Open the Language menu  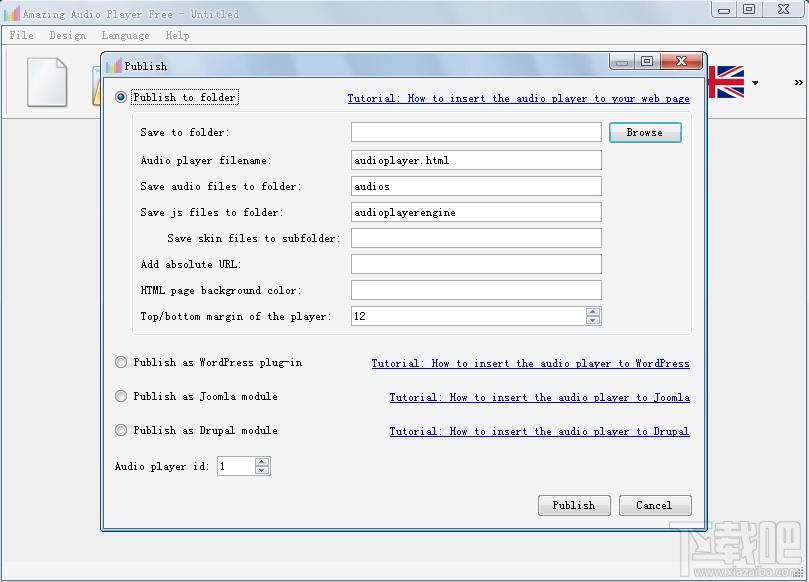(x=125, y=35)
